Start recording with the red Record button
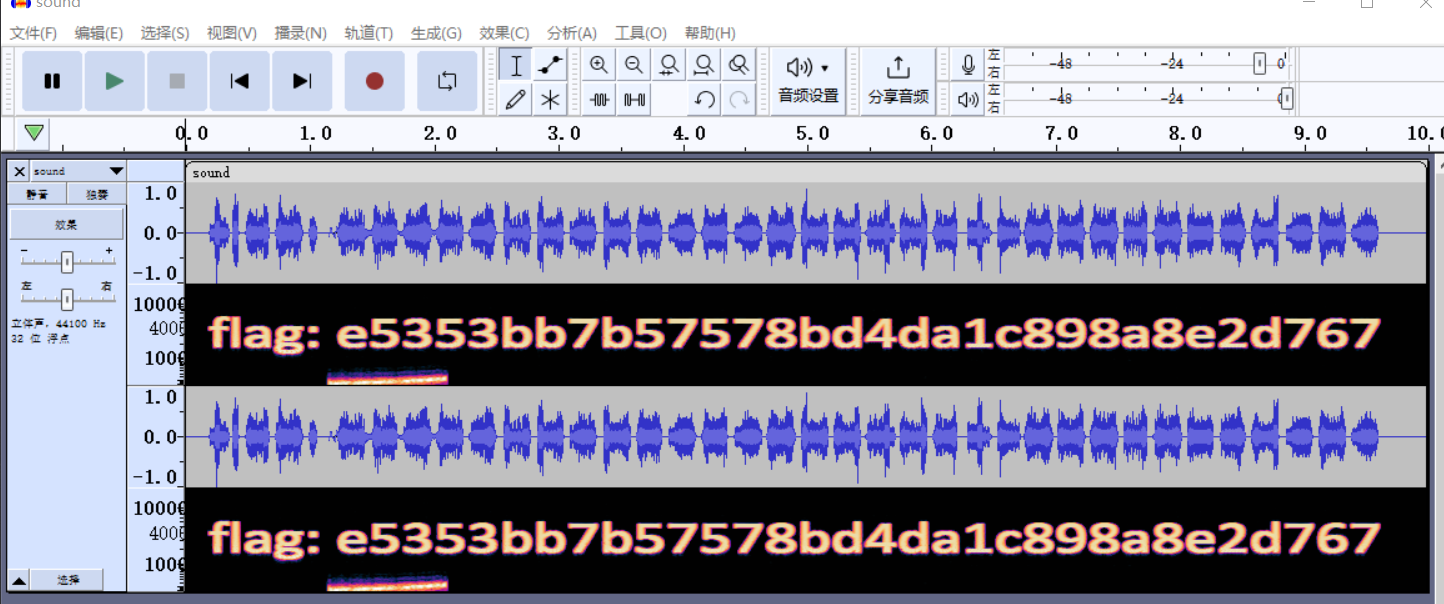 click(374, 81)
